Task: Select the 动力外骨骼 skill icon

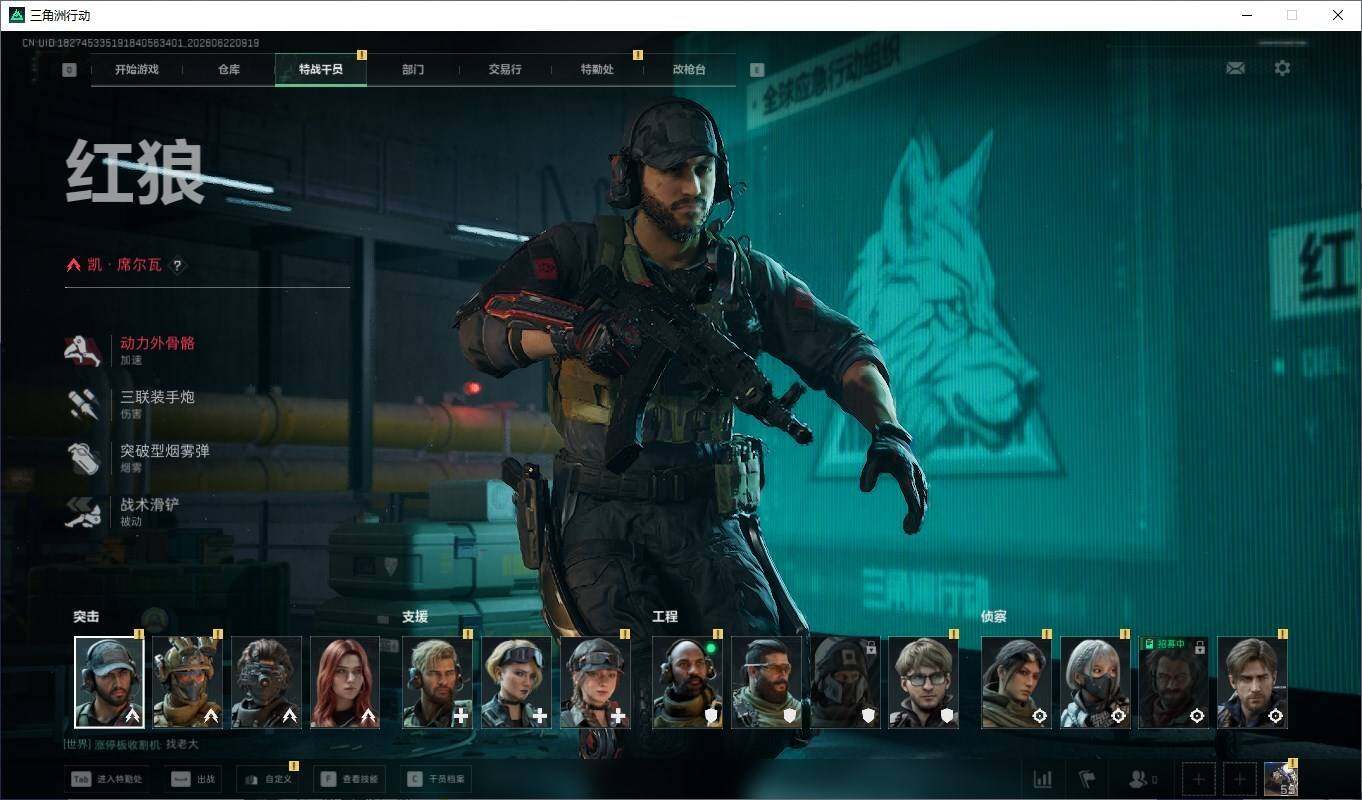Action: point(84,350)
